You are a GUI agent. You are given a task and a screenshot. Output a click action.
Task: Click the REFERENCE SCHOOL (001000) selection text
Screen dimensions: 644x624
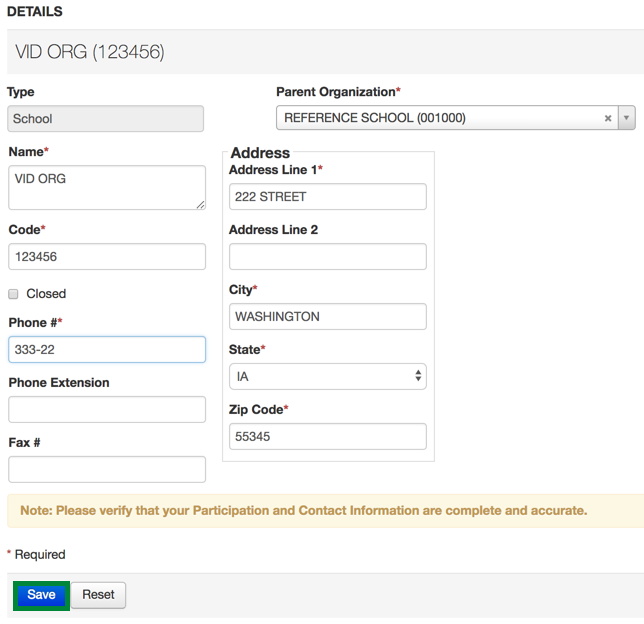click(375, 118)
